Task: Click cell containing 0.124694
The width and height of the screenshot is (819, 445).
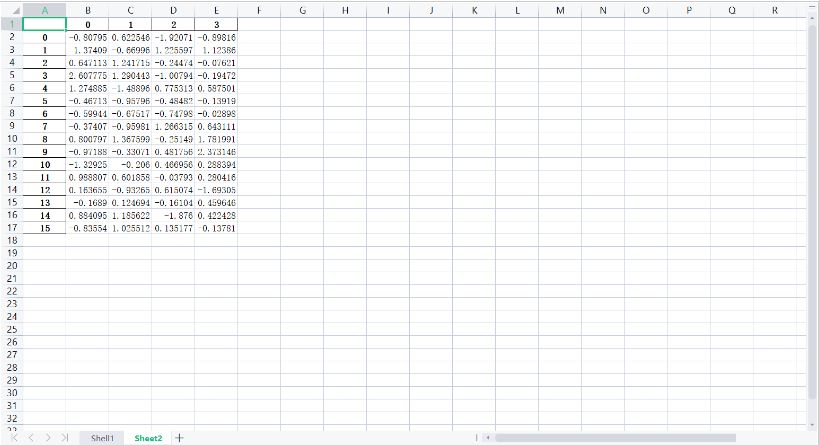Action: point(130,203)
